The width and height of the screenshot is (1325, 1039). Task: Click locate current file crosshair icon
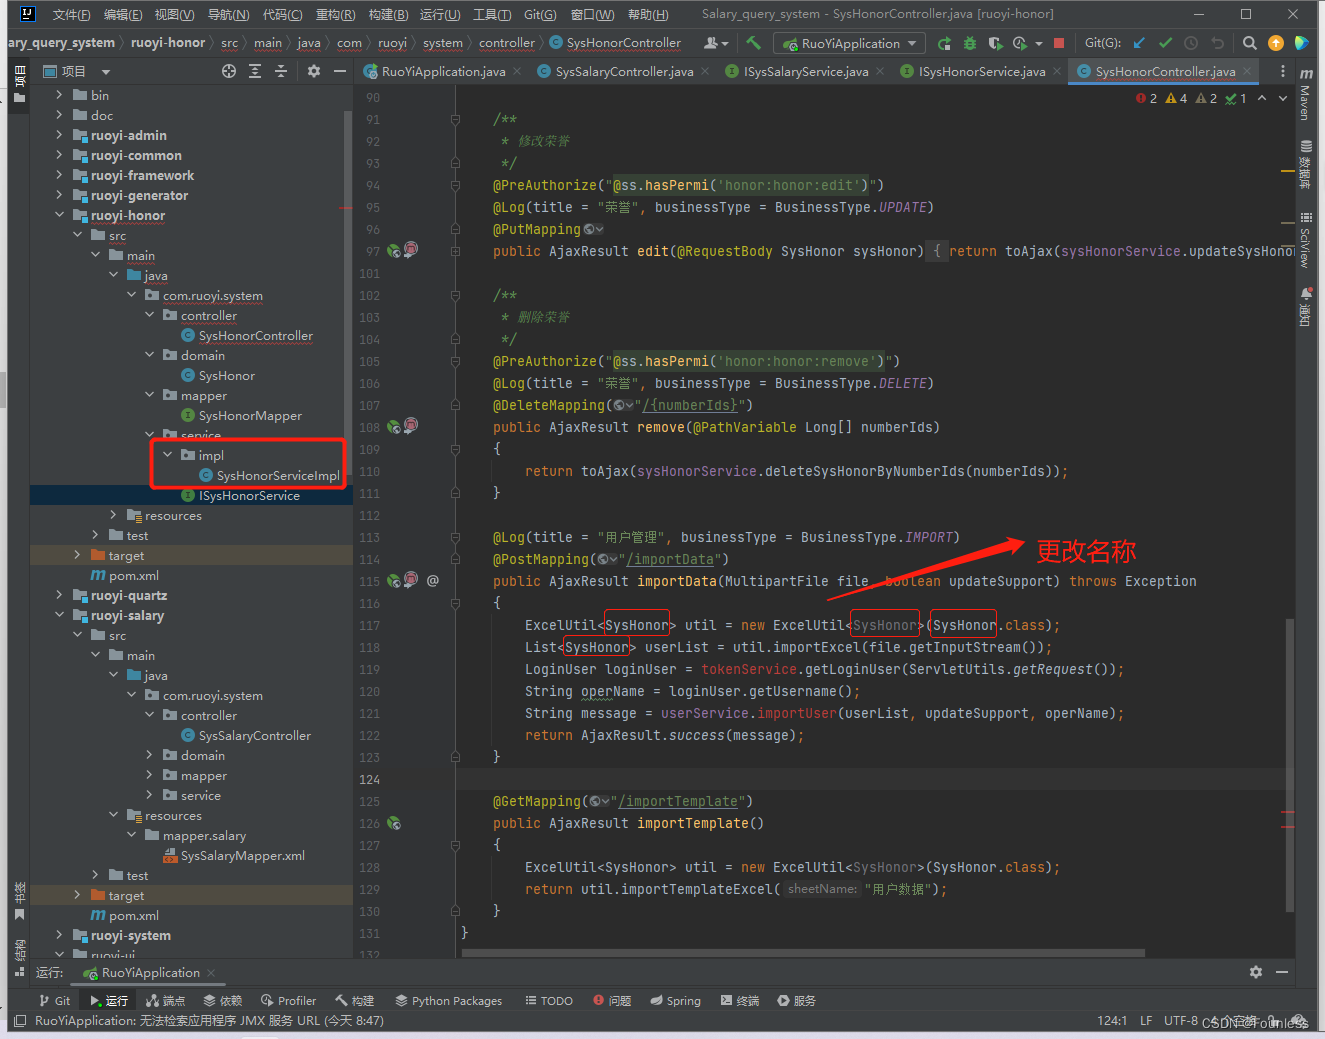tap(229, 71)
